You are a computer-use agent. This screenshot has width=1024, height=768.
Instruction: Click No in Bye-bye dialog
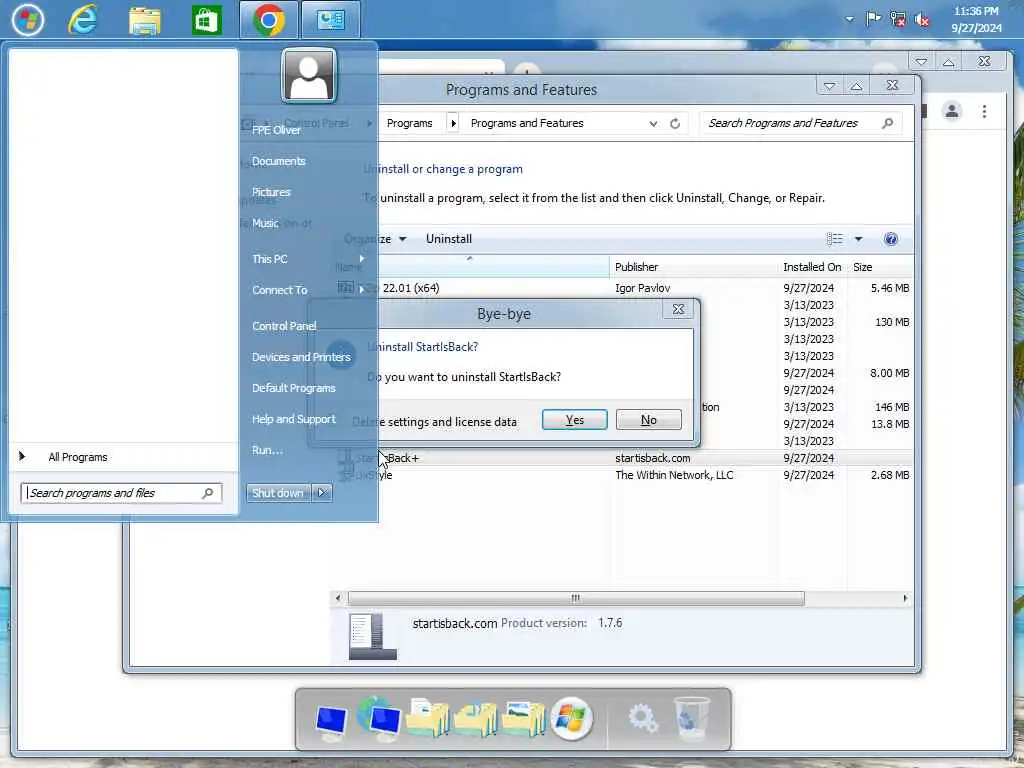(x=648, y=420)
